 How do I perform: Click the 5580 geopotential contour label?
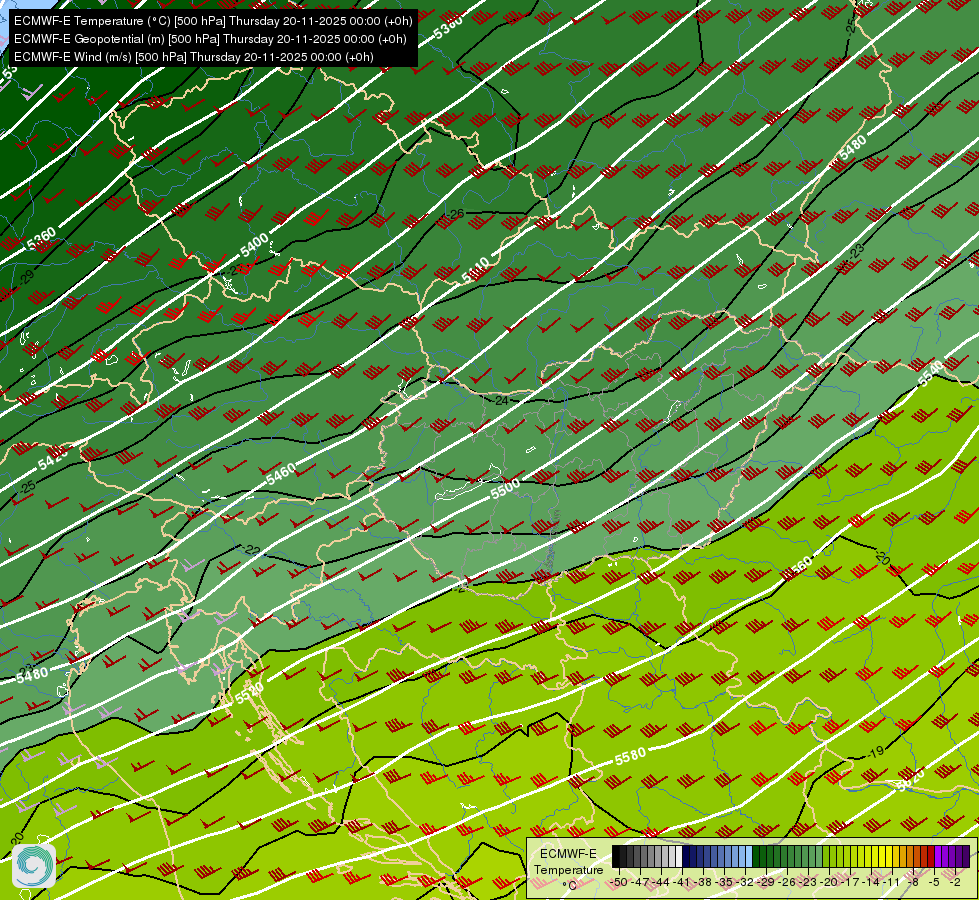pos(630,756)
